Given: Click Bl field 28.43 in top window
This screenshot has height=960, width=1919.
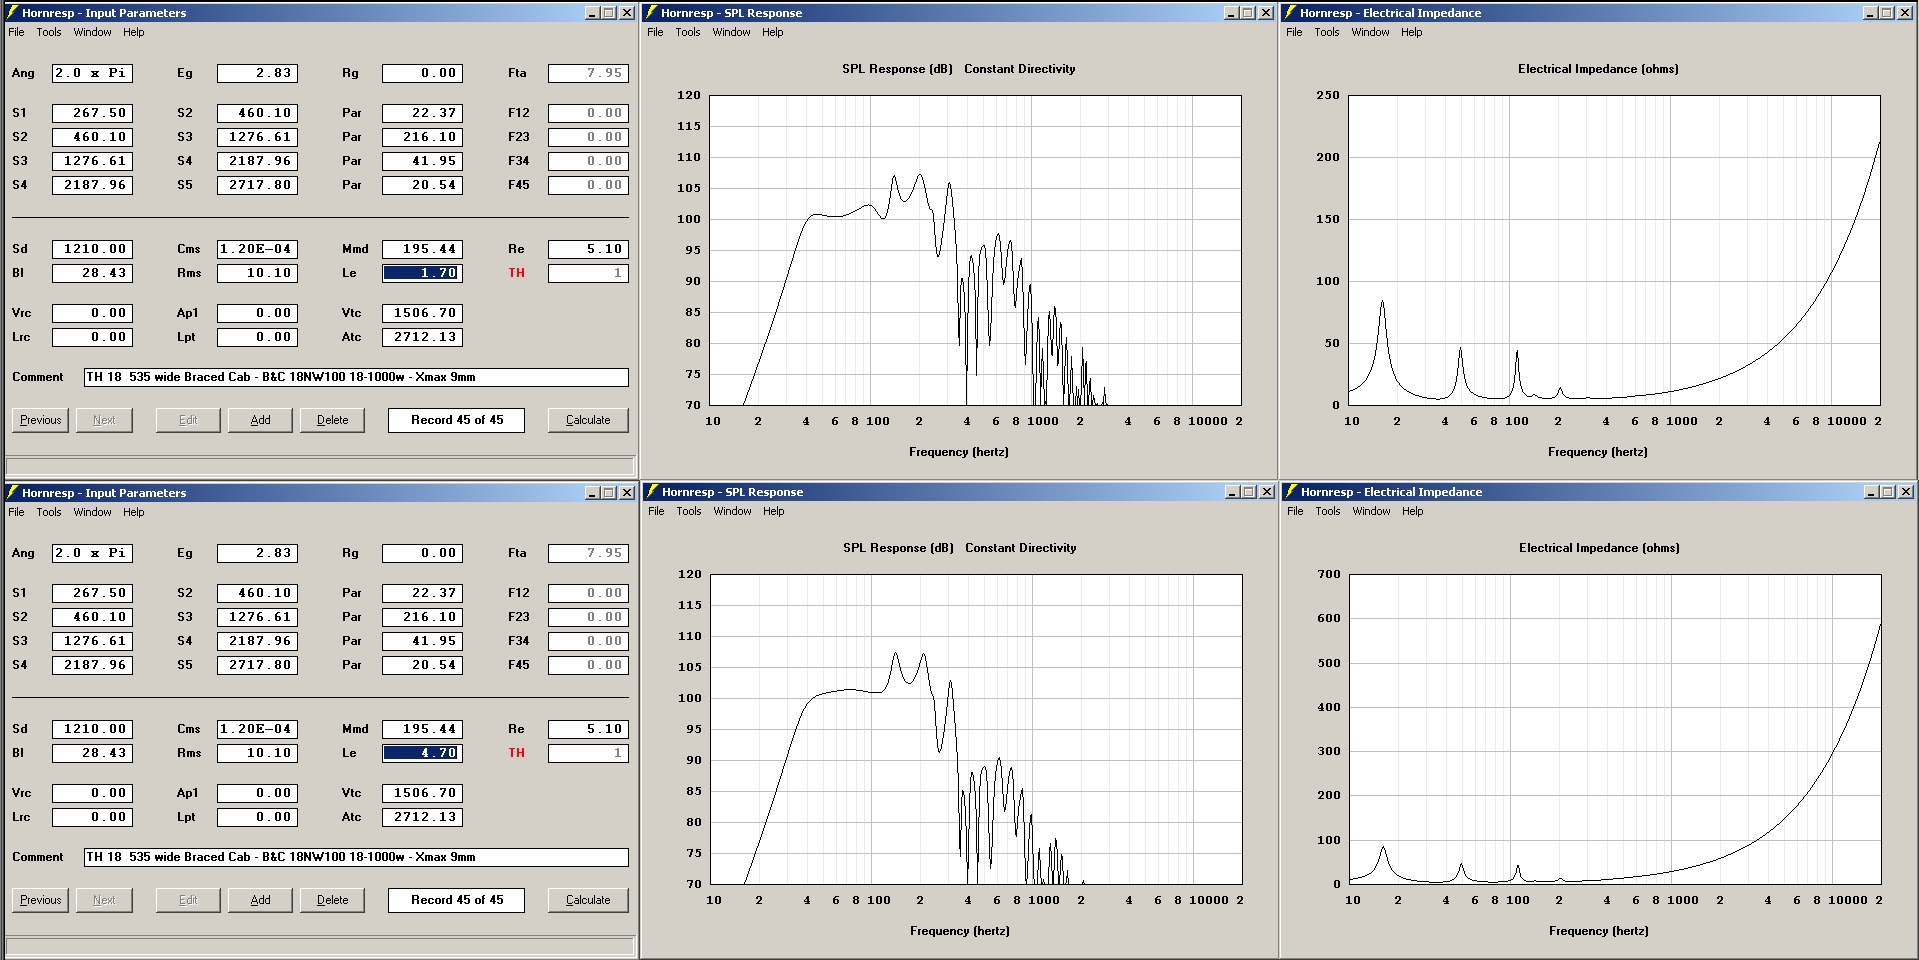Looking at the screenshot, I should pyautogui.click(x=92, y=273).
